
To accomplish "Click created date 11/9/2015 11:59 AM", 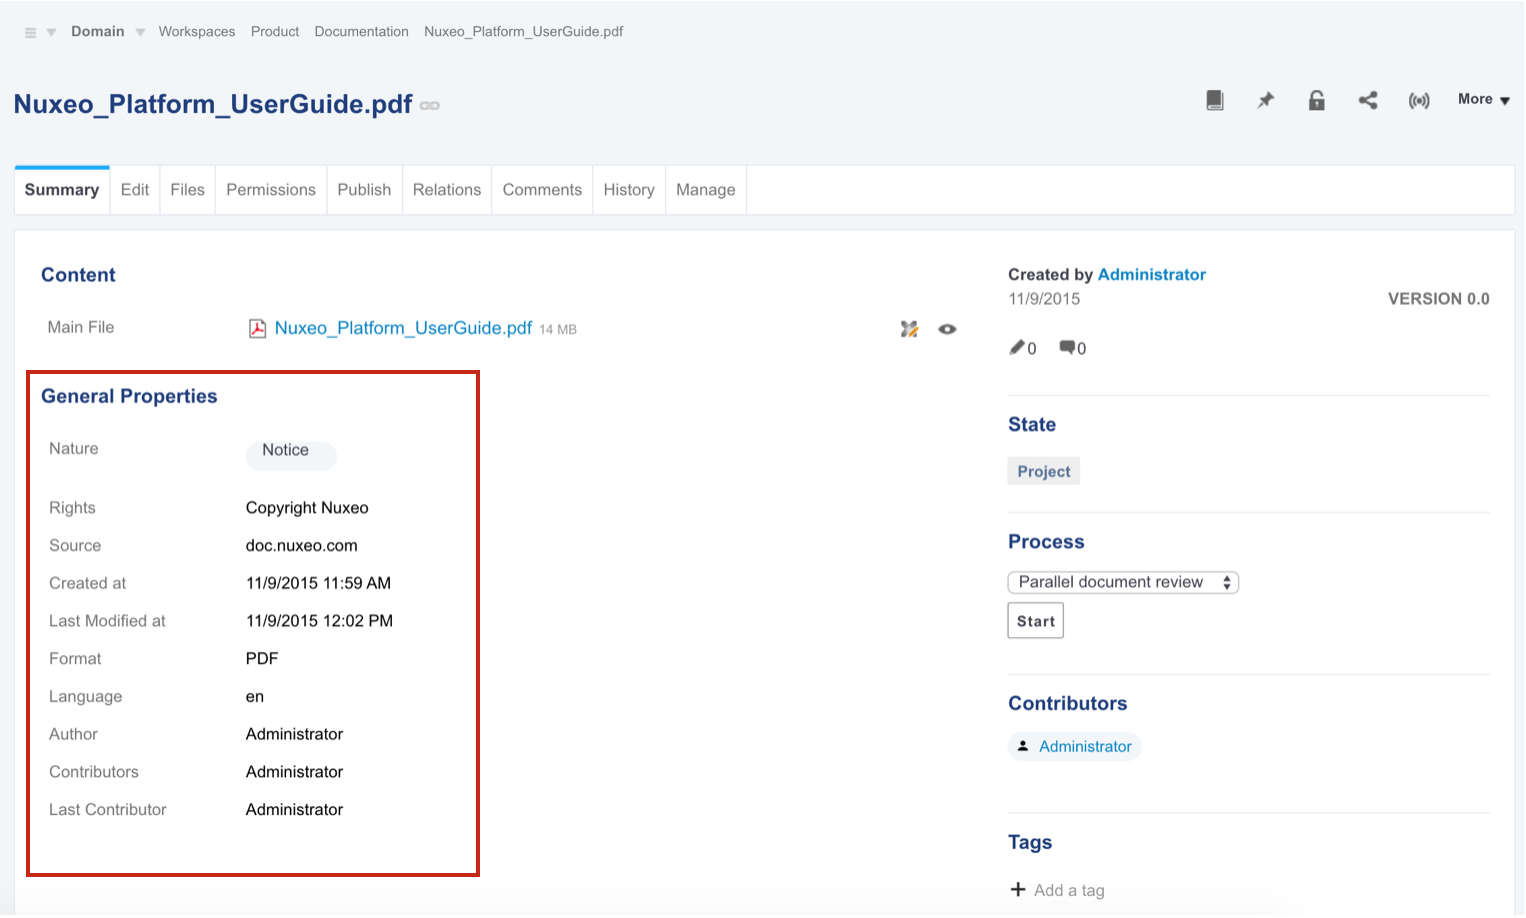I will pyautogui.click(x=318, y=583).
